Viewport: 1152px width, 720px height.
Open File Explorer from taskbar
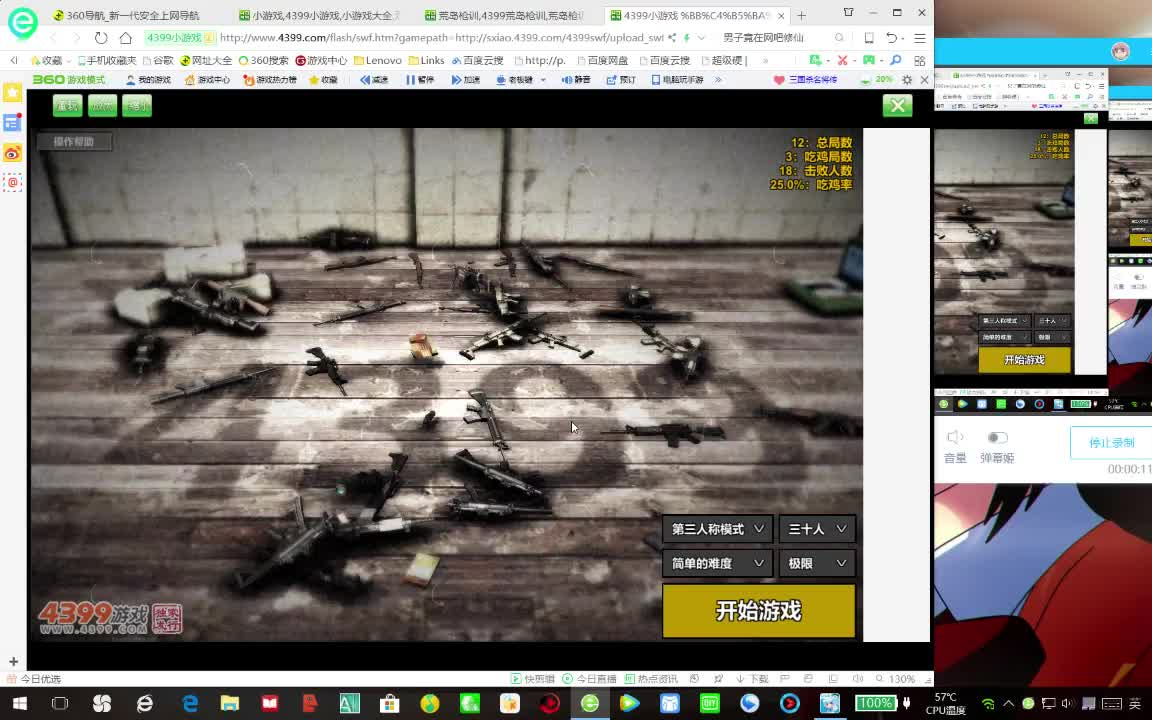(x=230, y=703)
